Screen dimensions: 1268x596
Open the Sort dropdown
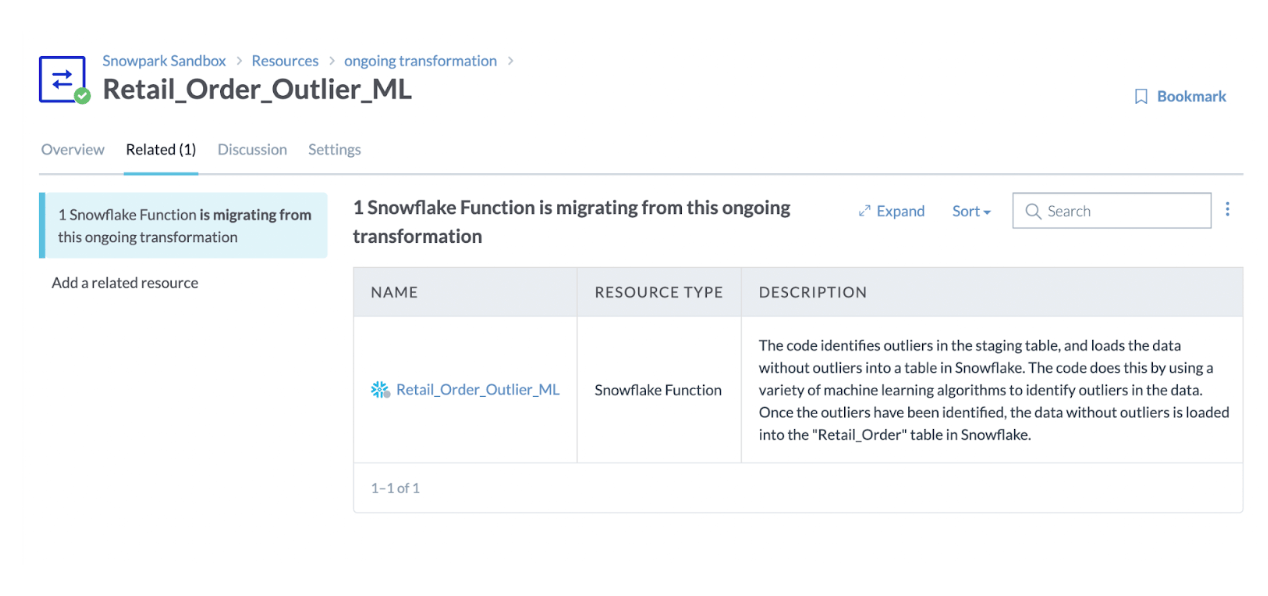pos(971,211)
